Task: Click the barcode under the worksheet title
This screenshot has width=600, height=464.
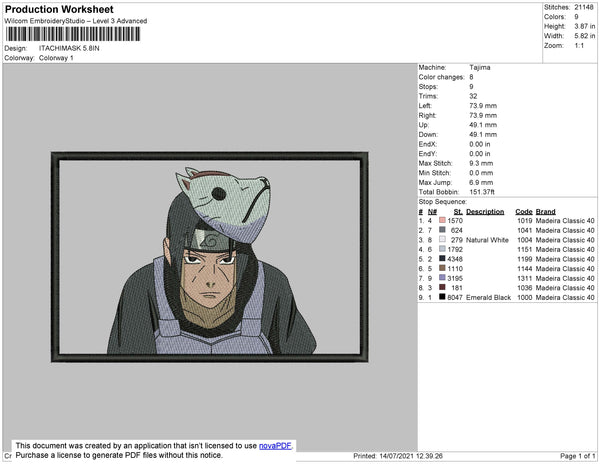Action: [x=73, y=34]
